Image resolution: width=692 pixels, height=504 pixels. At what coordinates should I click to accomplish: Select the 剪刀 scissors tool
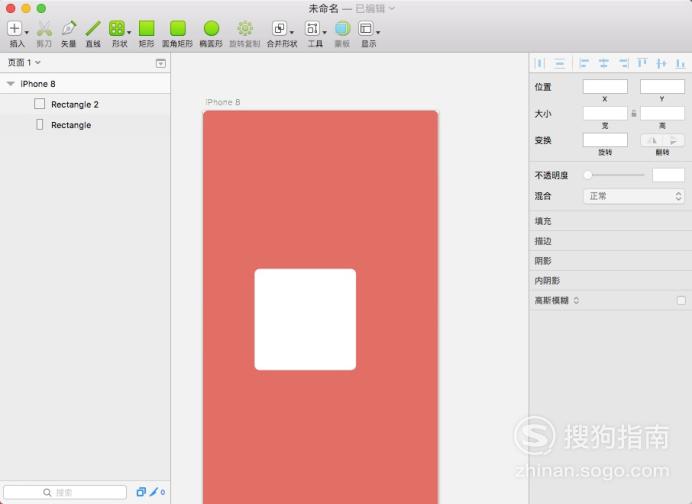[x=44, y=29]
